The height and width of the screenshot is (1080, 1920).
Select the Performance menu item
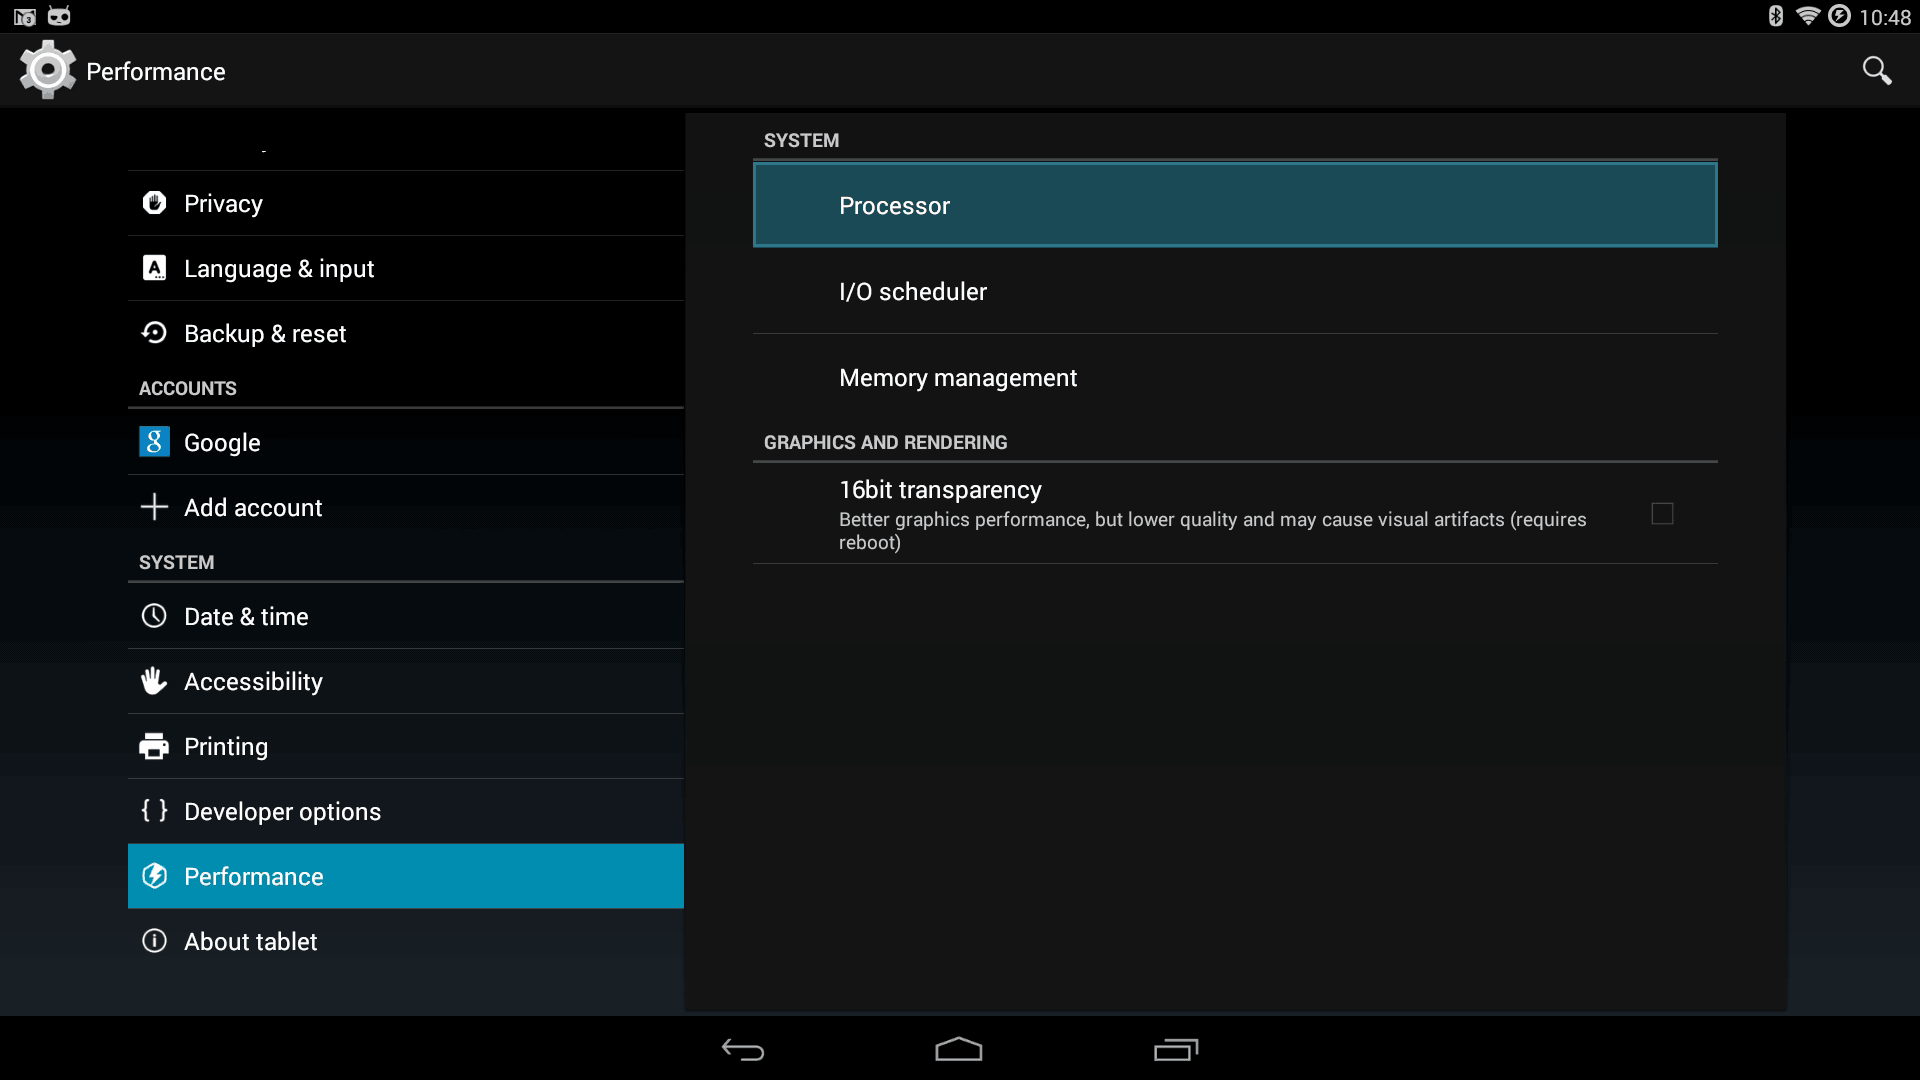406,876
